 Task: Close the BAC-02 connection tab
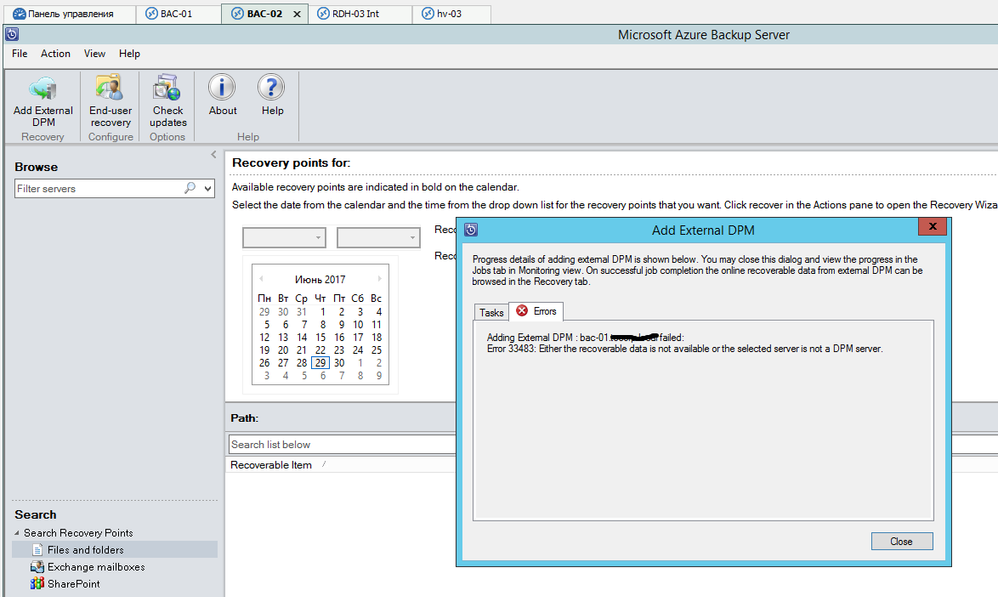tap(297, 14)
